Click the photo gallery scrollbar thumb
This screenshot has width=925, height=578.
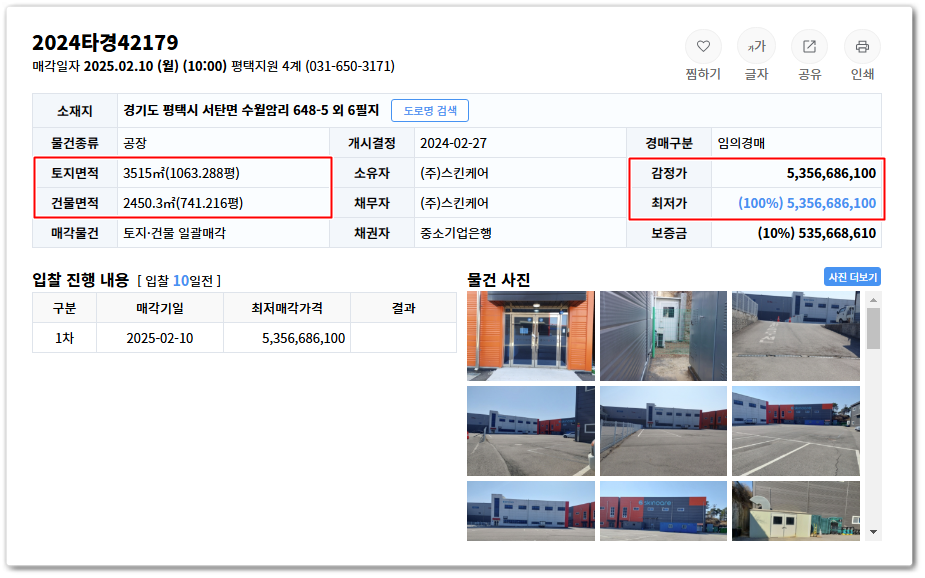click(x=873, y=329)
